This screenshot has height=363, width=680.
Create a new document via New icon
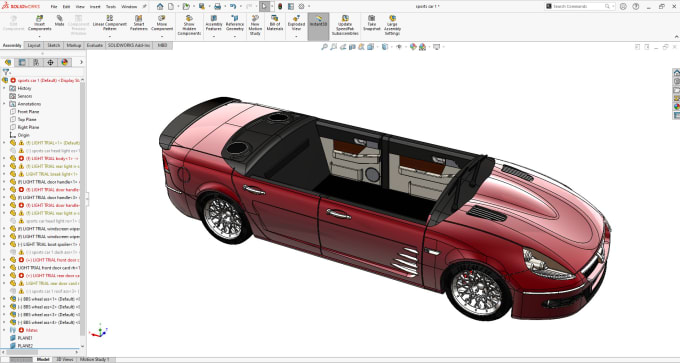pos(171,7)
